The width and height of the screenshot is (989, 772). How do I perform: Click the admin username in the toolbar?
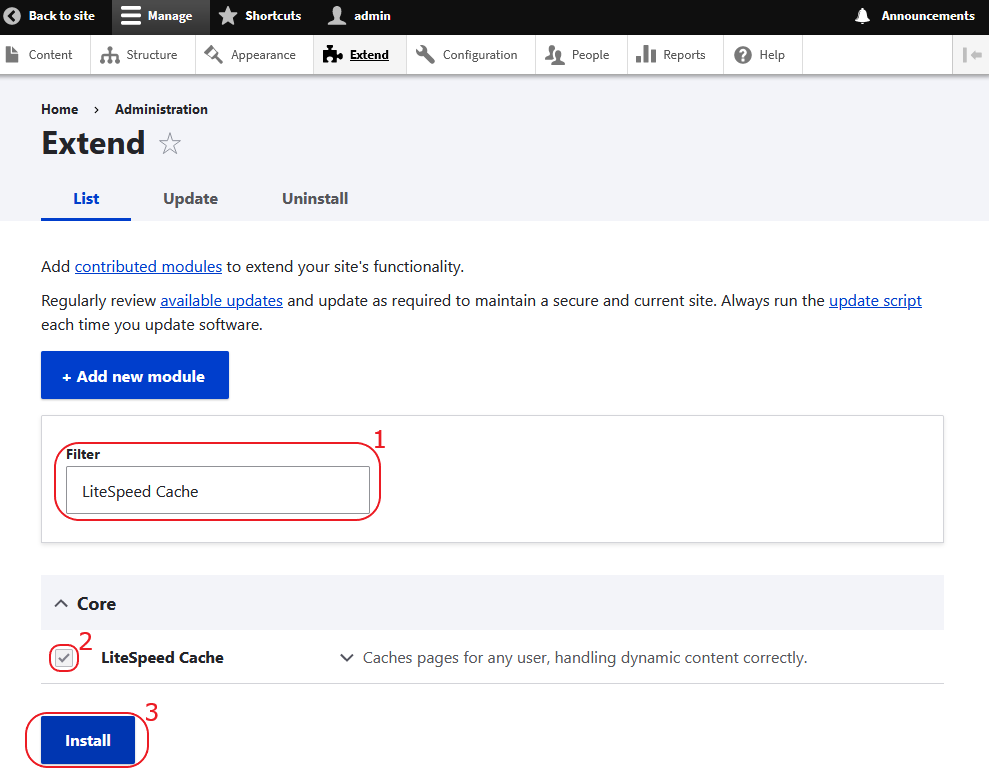372,16
